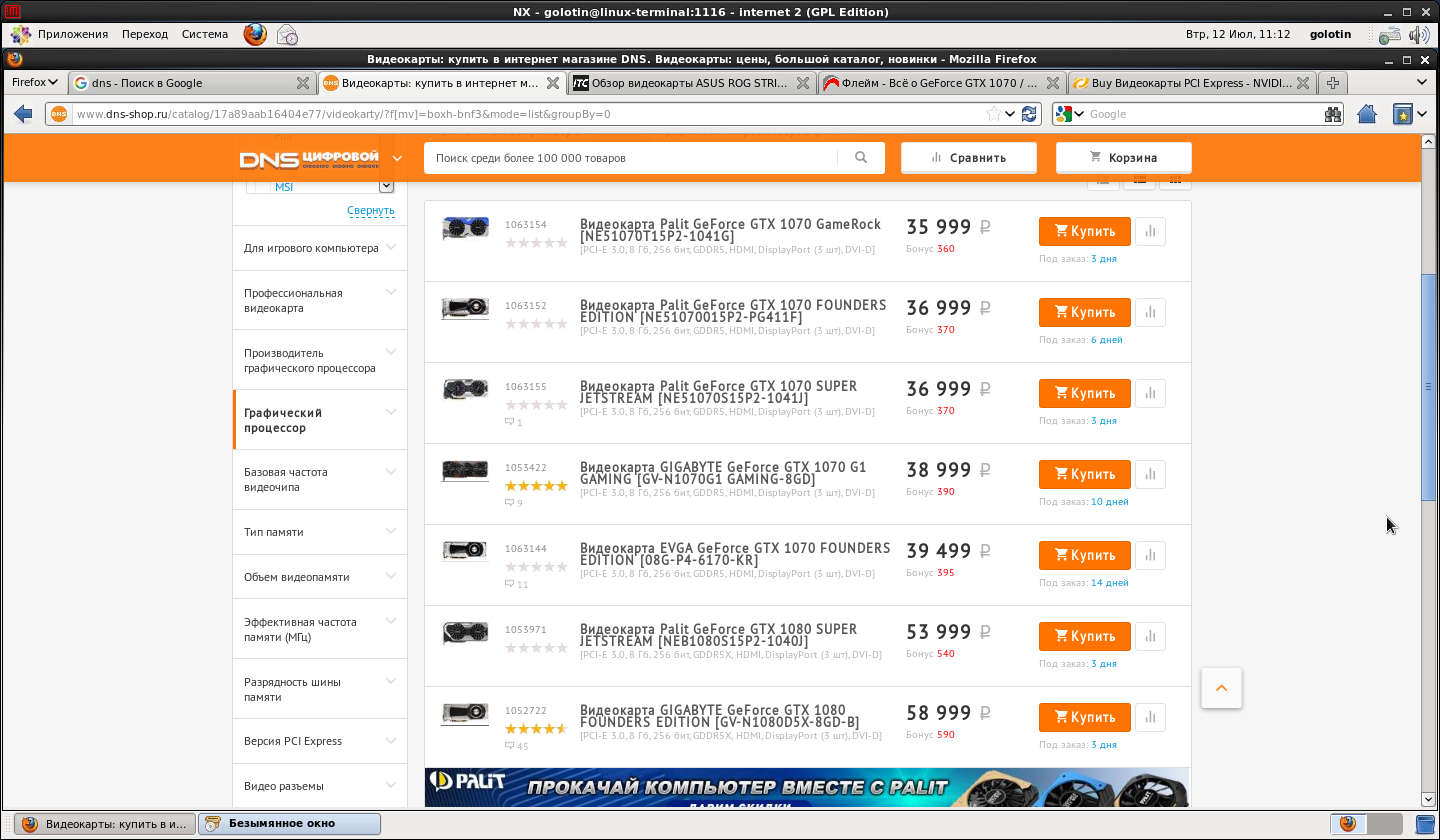Add Palit GTX 1080 SUPER JETSTREAM to comparison
The image size is (1440, 840).
(x=1150, y=636)
